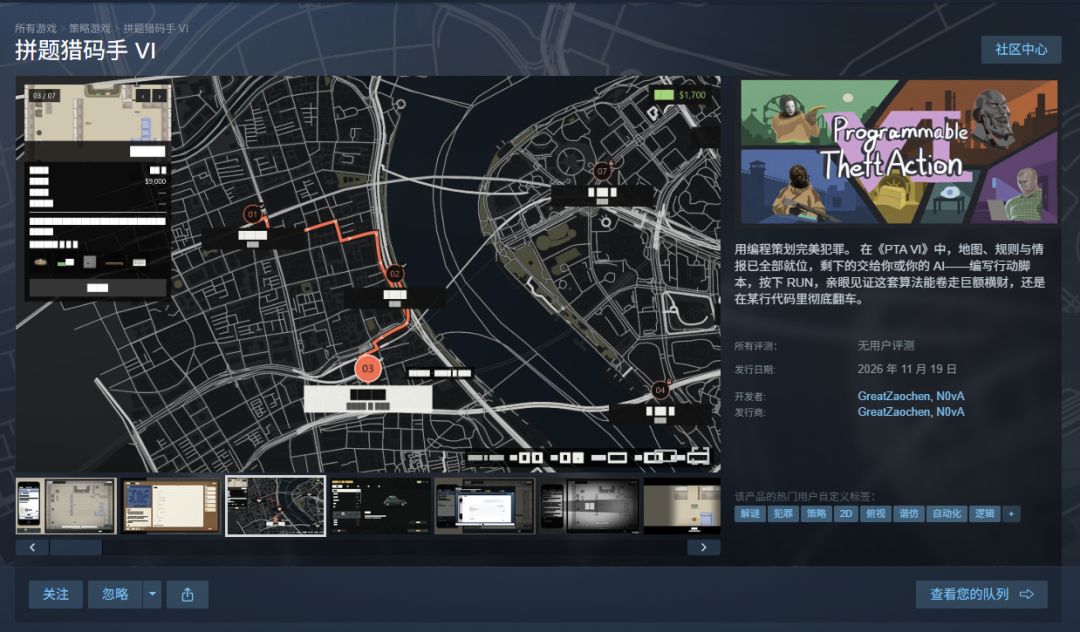Open 查看您的队列 queue button
Image resolution: width=1080 pixels, height=632 pixels.
point(982,595)
